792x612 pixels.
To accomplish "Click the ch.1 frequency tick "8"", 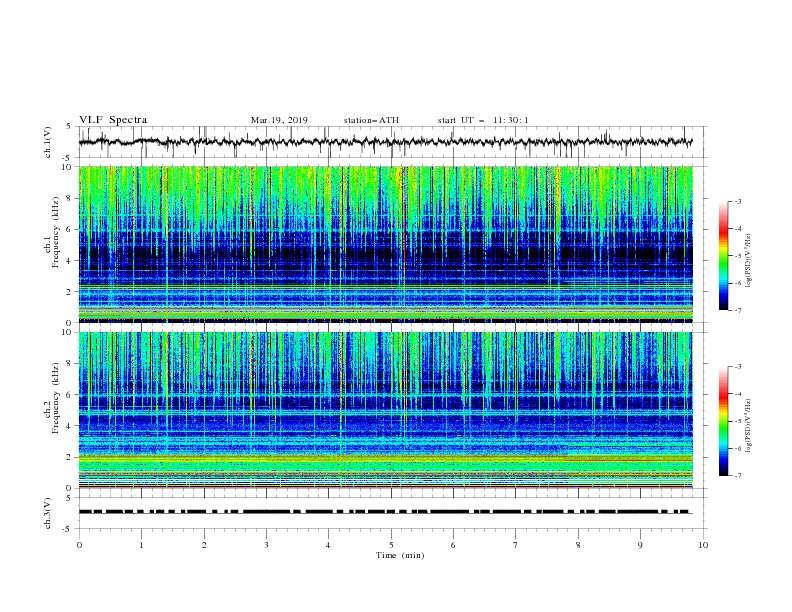I will click(x=70, y=198).
